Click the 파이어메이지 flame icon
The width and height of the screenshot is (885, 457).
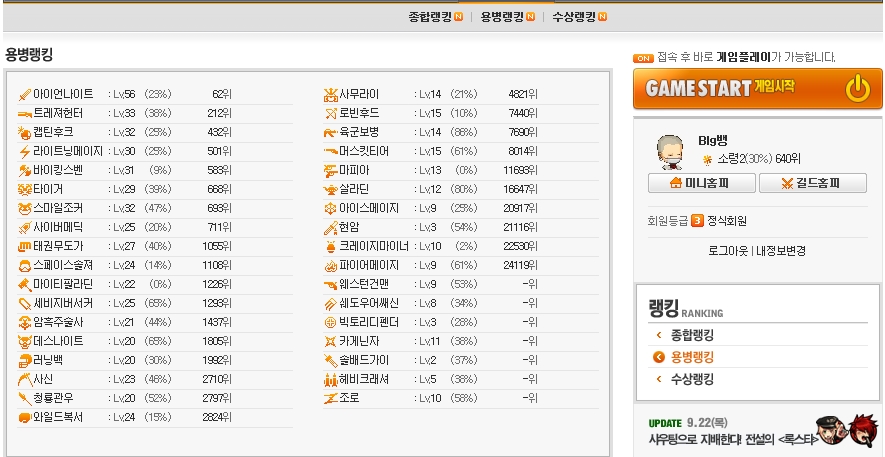(x=331, y=266)
